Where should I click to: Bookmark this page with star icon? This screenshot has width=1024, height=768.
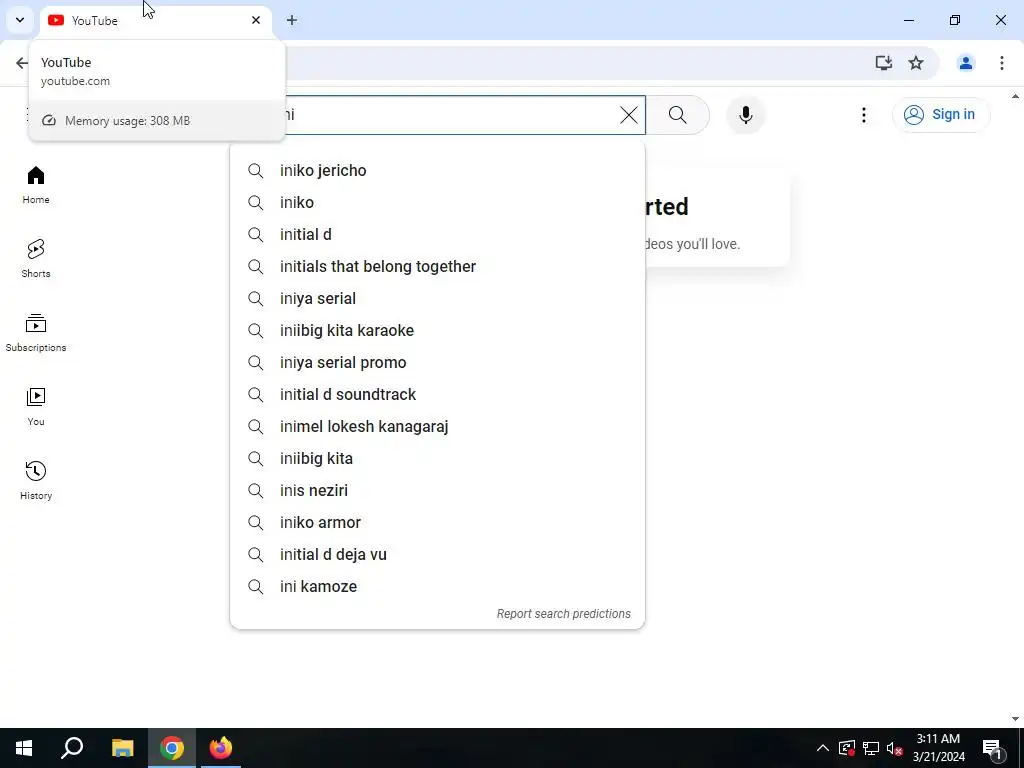[x=916, y=63]
